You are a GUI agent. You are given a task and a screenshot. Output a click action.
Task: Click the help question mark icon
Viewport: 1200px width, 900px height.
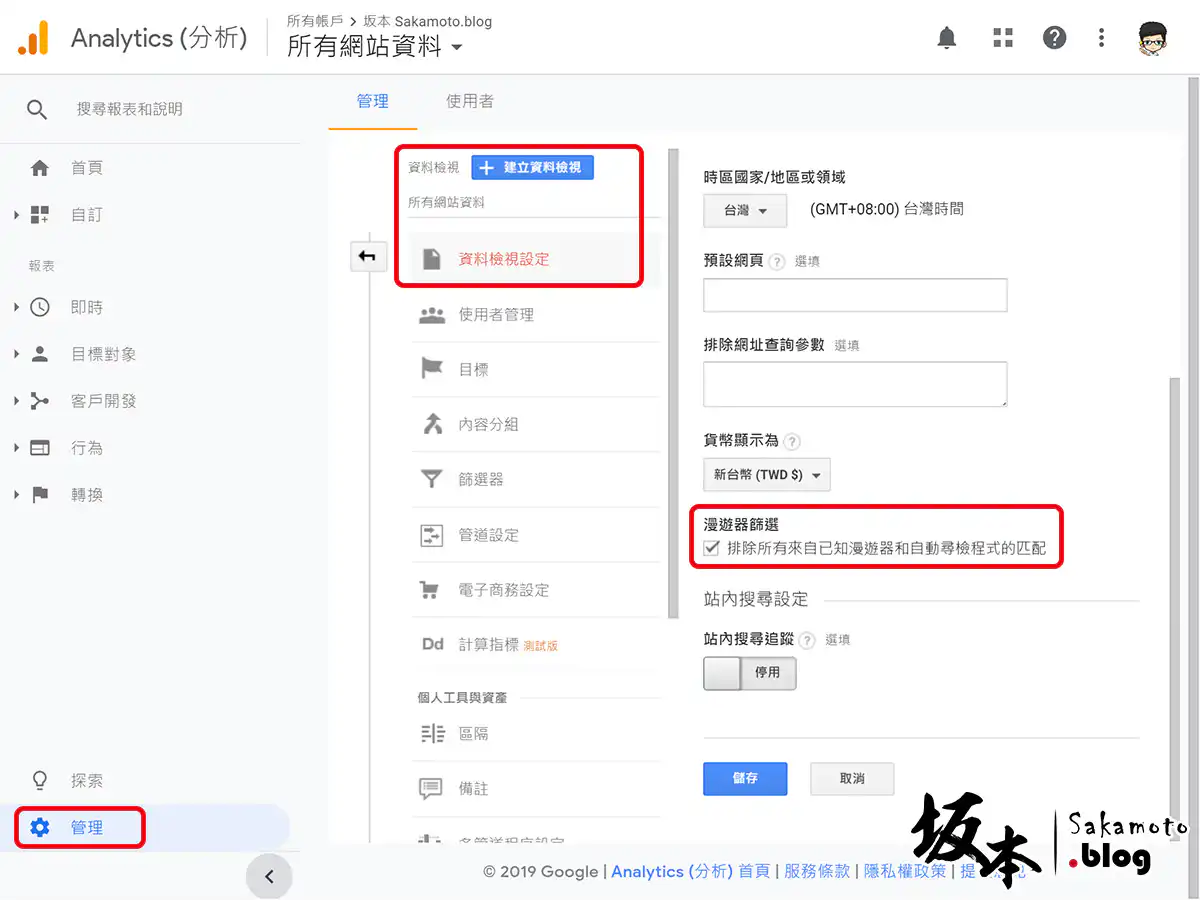click(x=1054, y=38)
